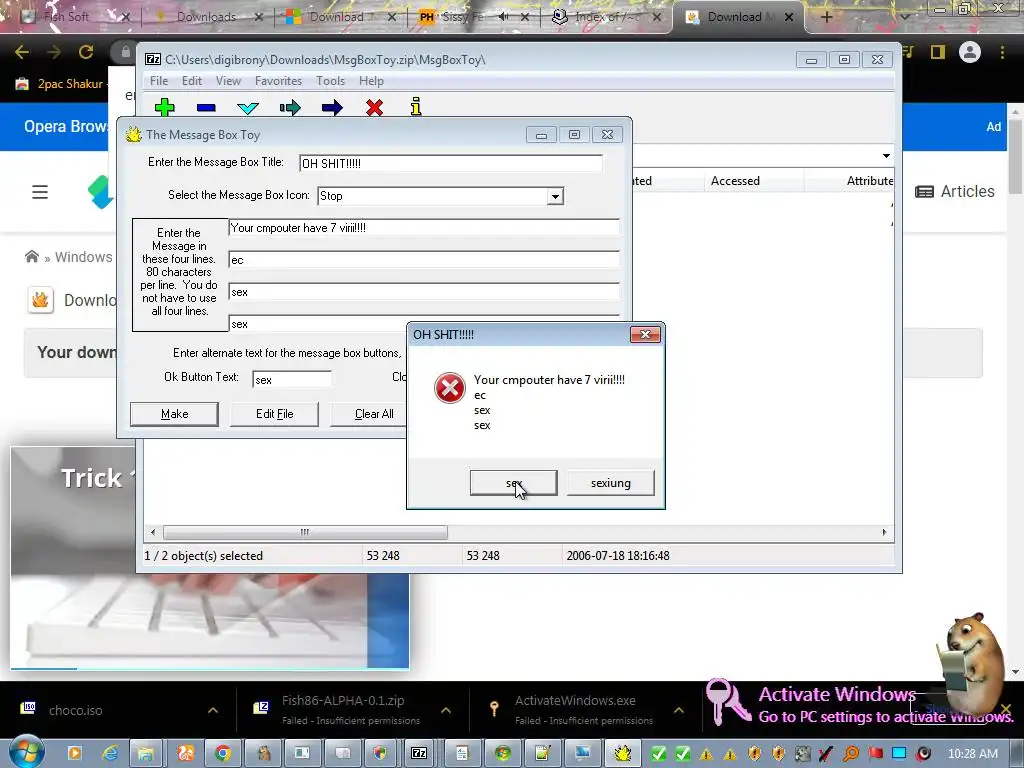Click the Make button in Message Box Toy
This screenshot has height=768, width=1024.
pos(174,414)
